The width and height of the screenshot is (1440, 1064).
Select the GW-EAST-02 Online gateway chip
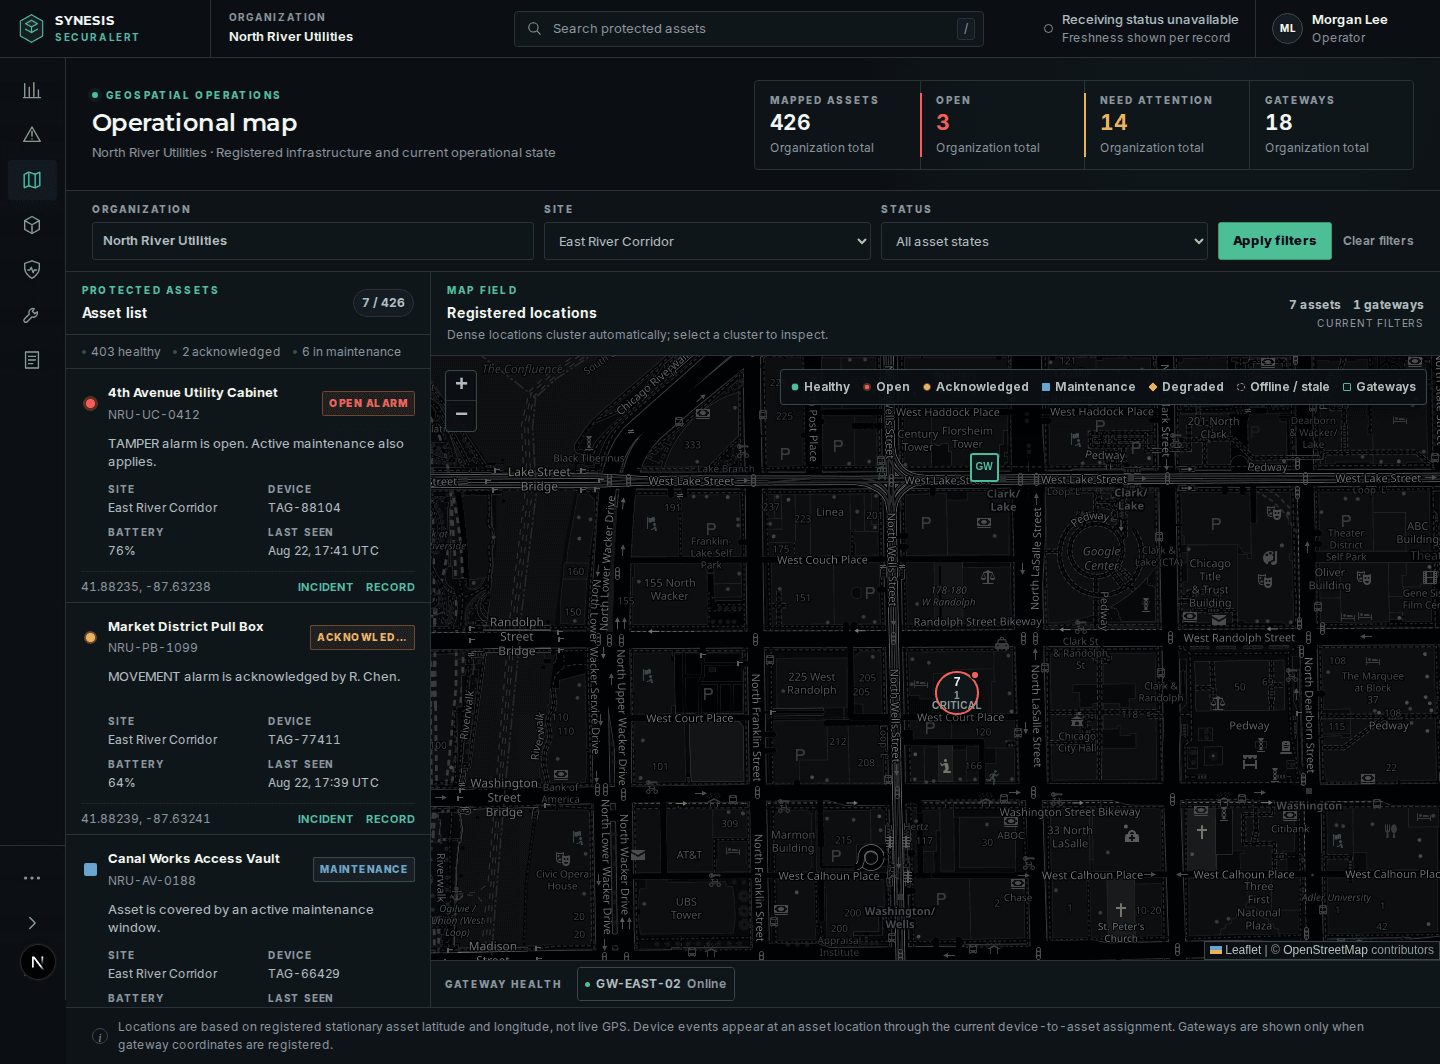point(656,984)
